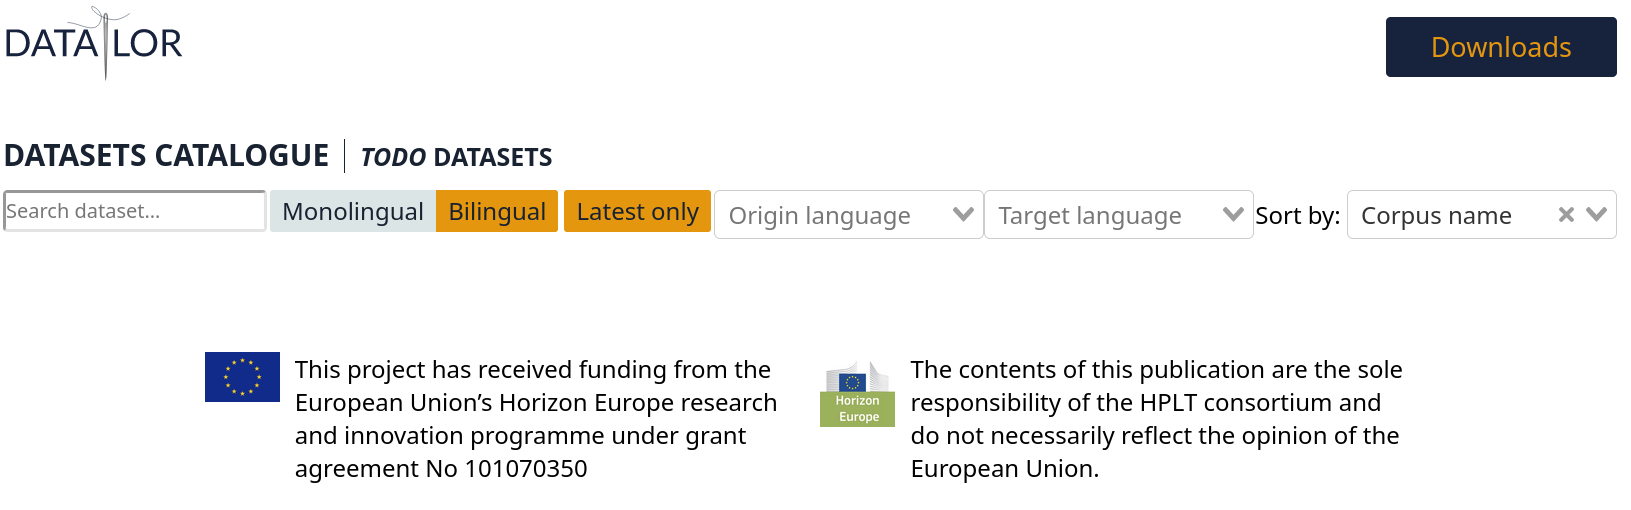The image size is (1631, 510).
Task: Click the HPLT consortium disclaimer text
Action: [x=1155, y=419]
